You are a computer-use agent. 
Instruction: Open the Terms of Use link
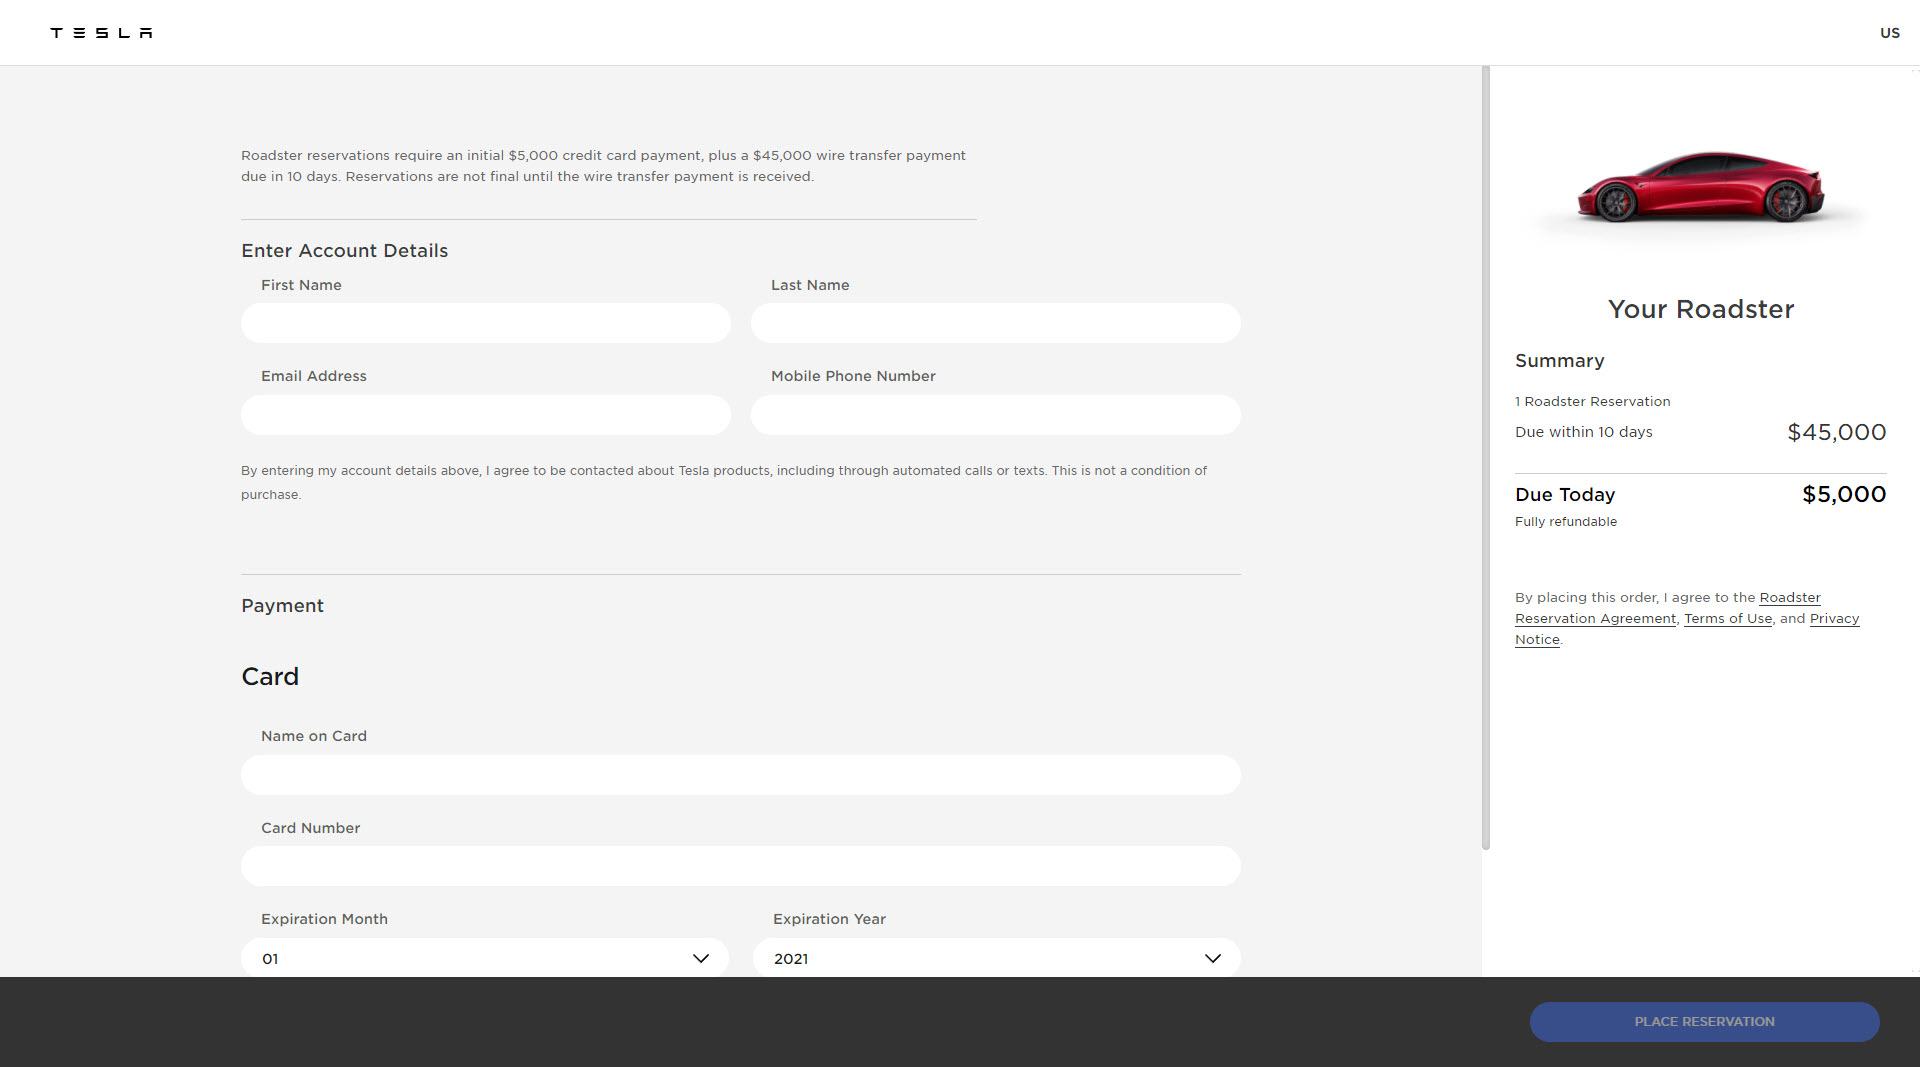(1727, 619)
